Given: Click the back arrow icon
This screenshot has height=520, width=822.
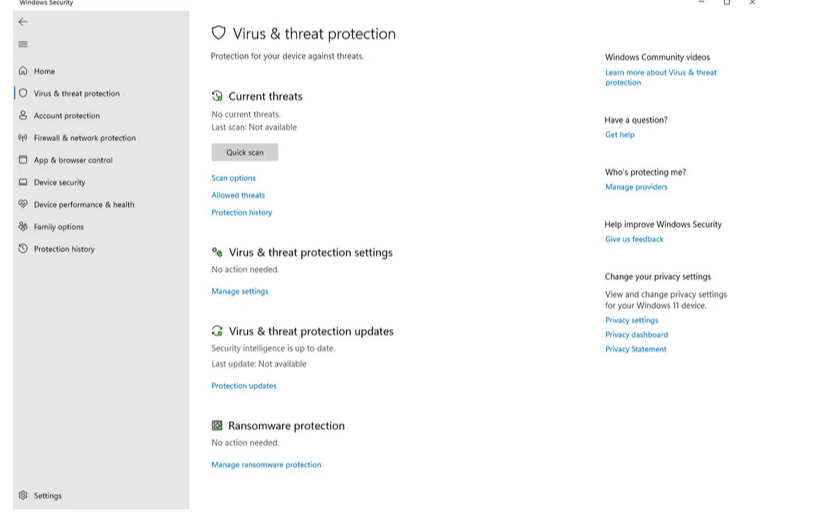Looking at the screenshot, I should [x=23, y=21].
